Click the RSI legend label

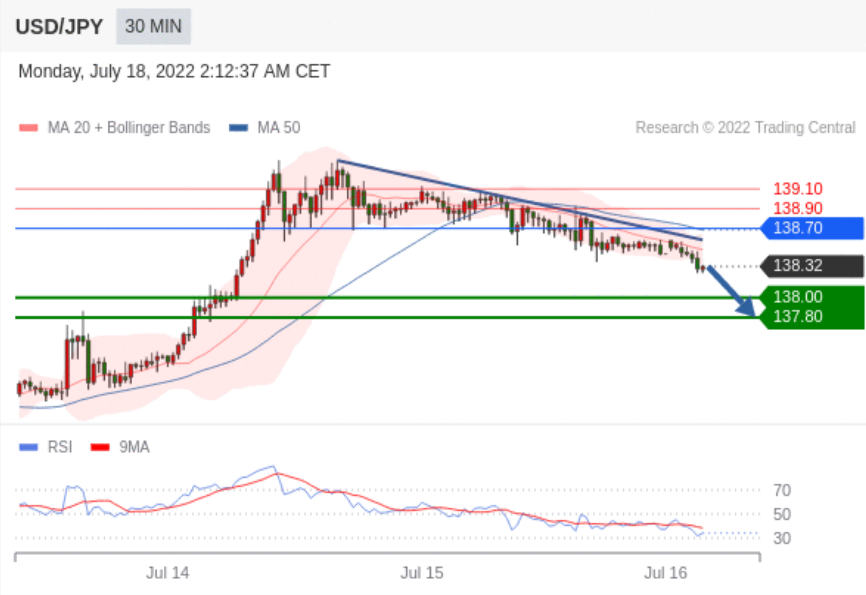[60, 447]
